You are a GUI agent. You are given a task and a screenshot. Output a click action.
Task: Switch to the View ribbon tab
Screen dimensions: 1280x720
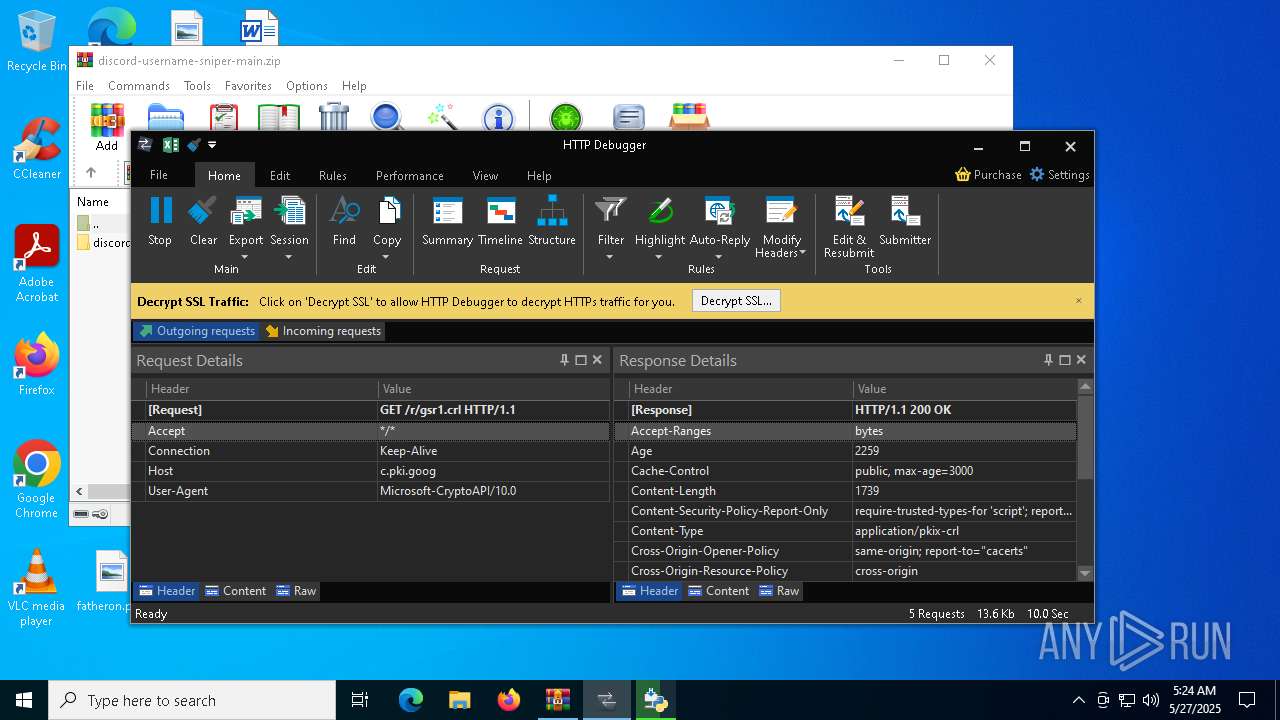[x=485, y=175]
